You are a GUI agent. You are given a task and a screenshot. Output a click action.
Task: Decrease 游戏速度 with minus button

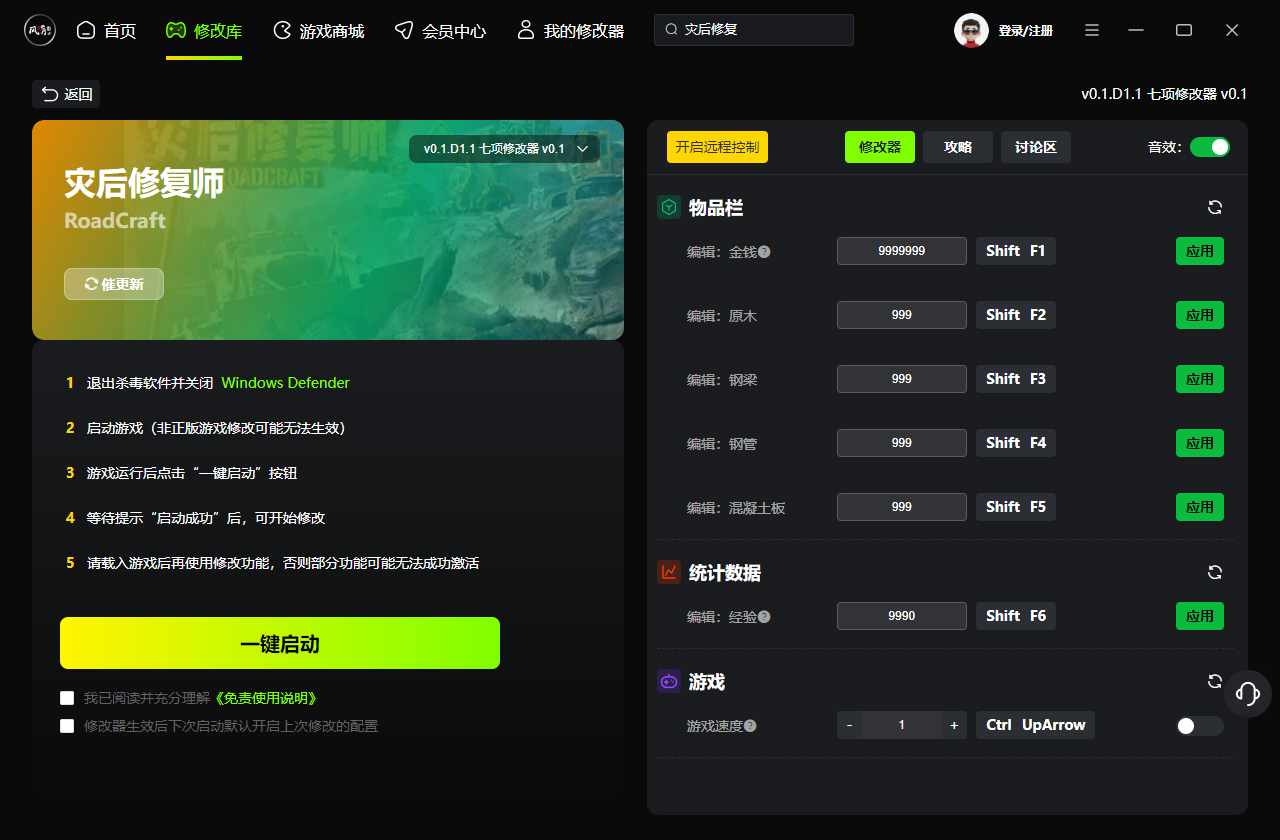(849, 725)
